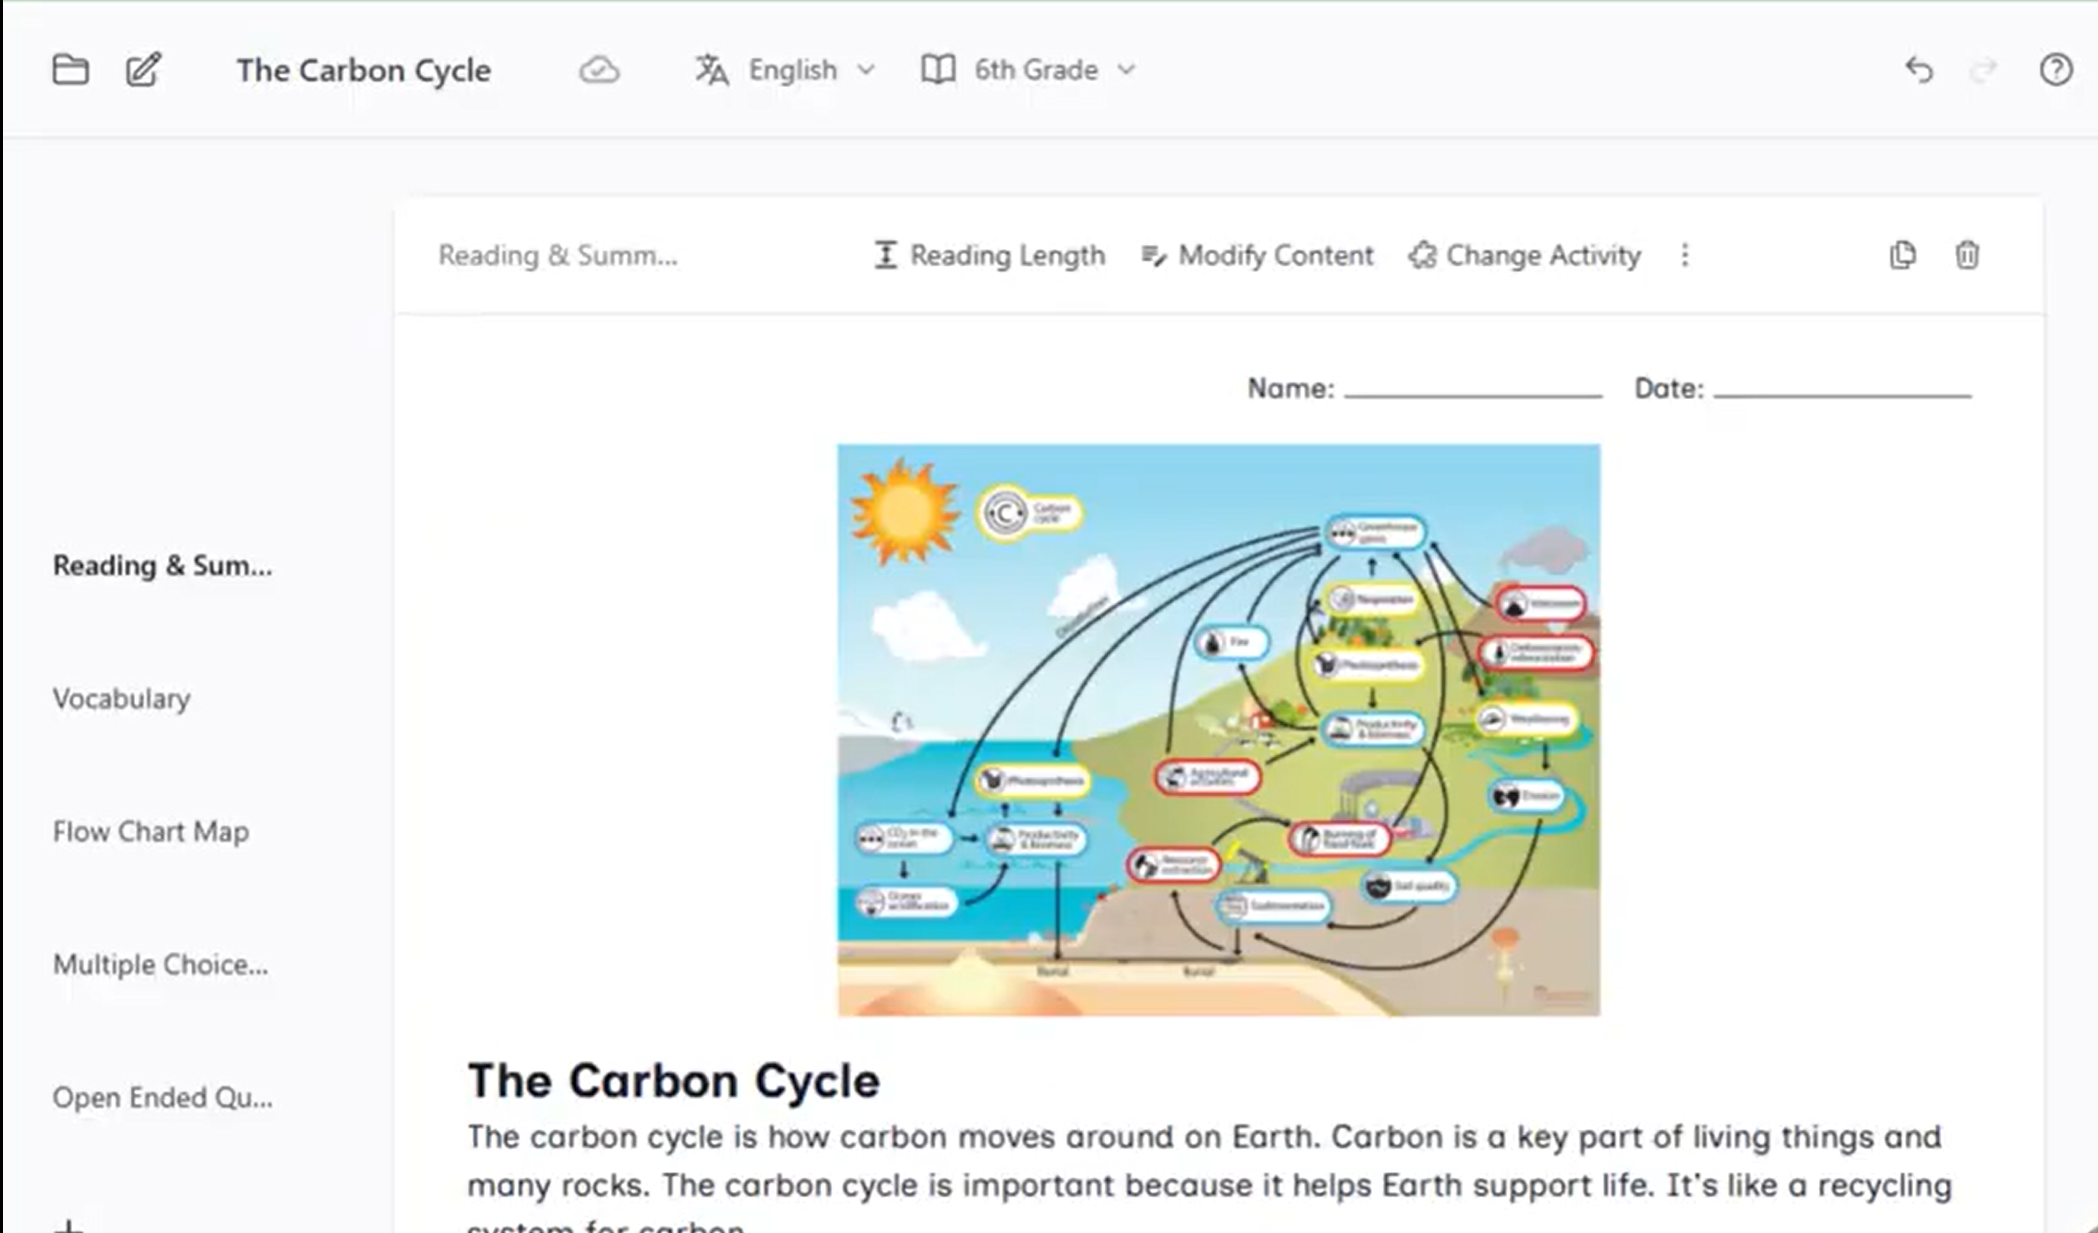The height and width of the screenshot is (1233, 2098).
Task: Undo the last change
Action: point(1919,70)
